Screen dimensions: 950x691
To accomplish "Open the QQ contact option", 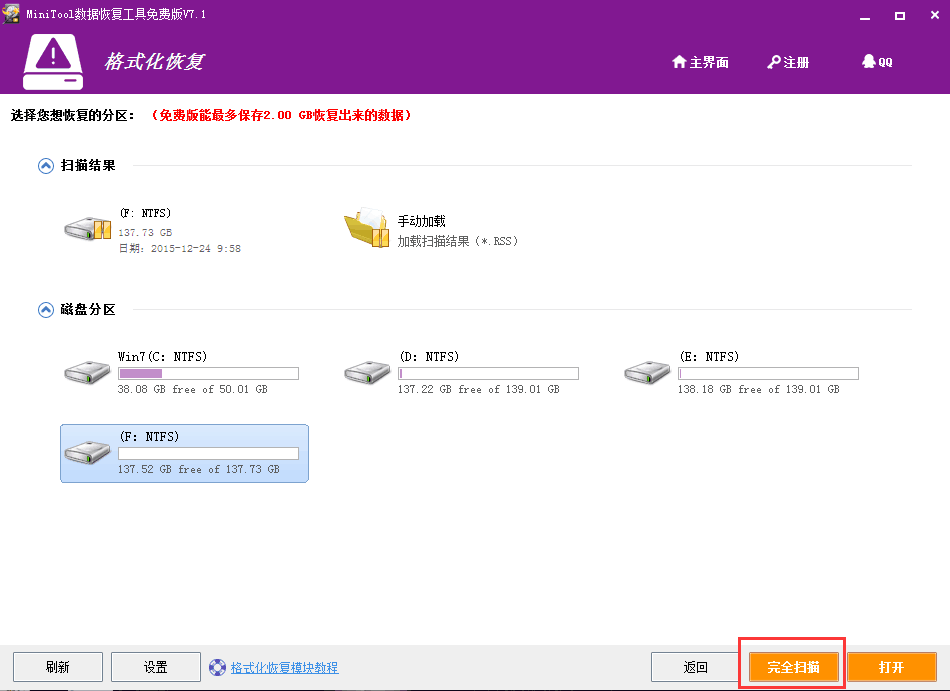I will 877,62.
